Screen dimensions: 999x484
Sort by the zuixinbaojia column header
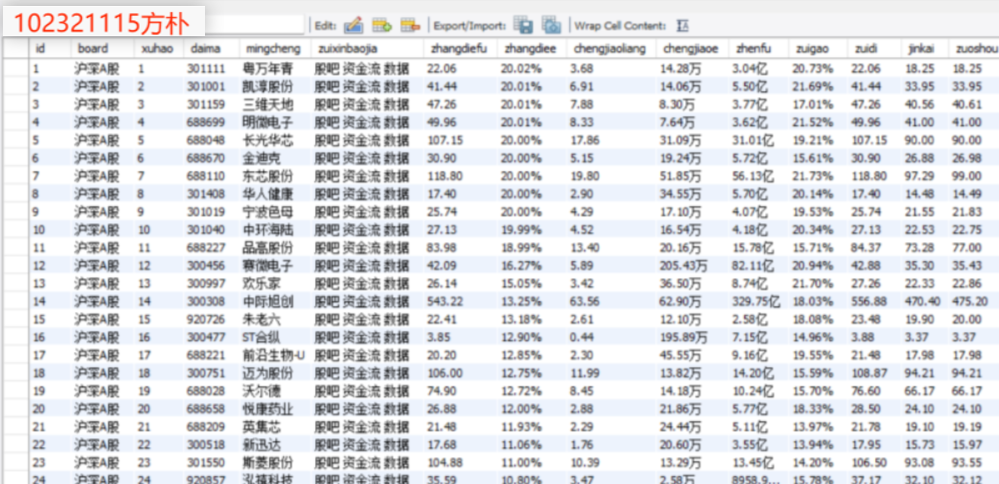[x=367, y=48]
